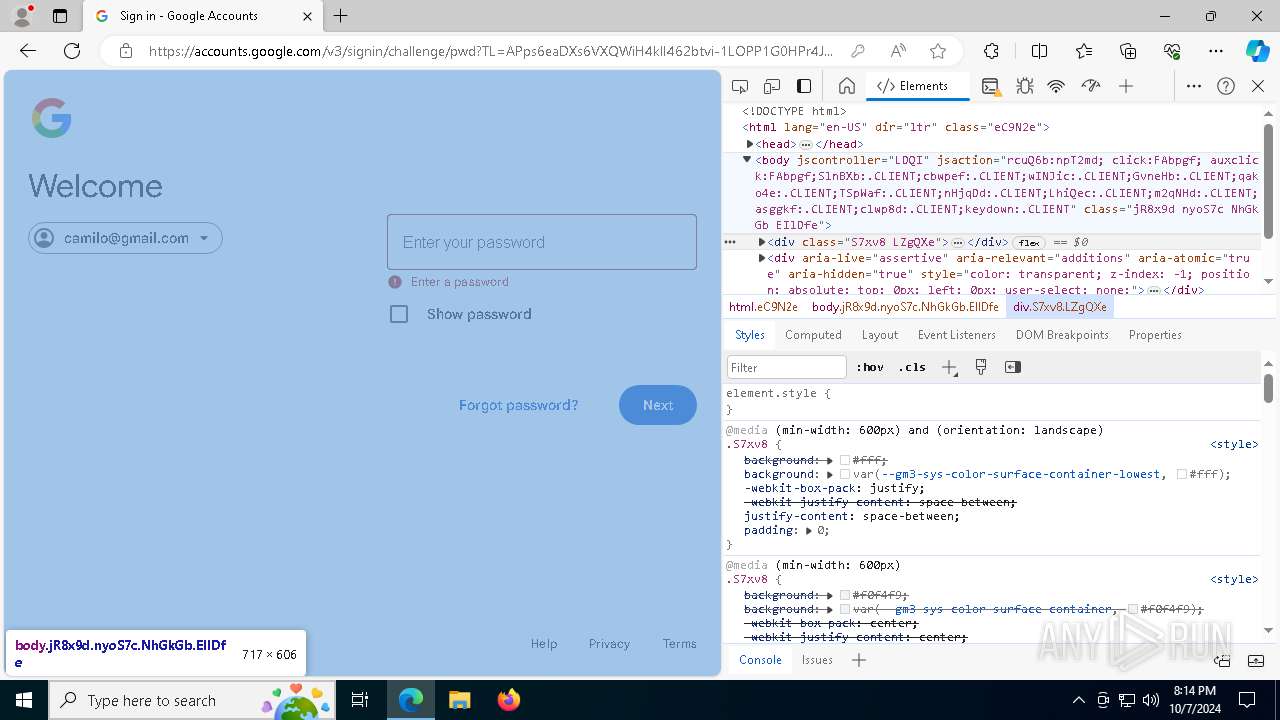Add more tools with the plus icon
1280x720 pixels.
[x=1126, y=87]
